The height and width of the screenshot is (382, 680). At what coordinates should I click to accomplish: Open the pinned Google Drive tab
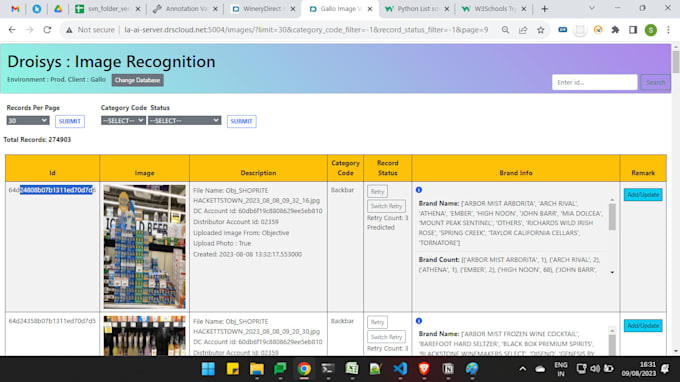[58, 9]
